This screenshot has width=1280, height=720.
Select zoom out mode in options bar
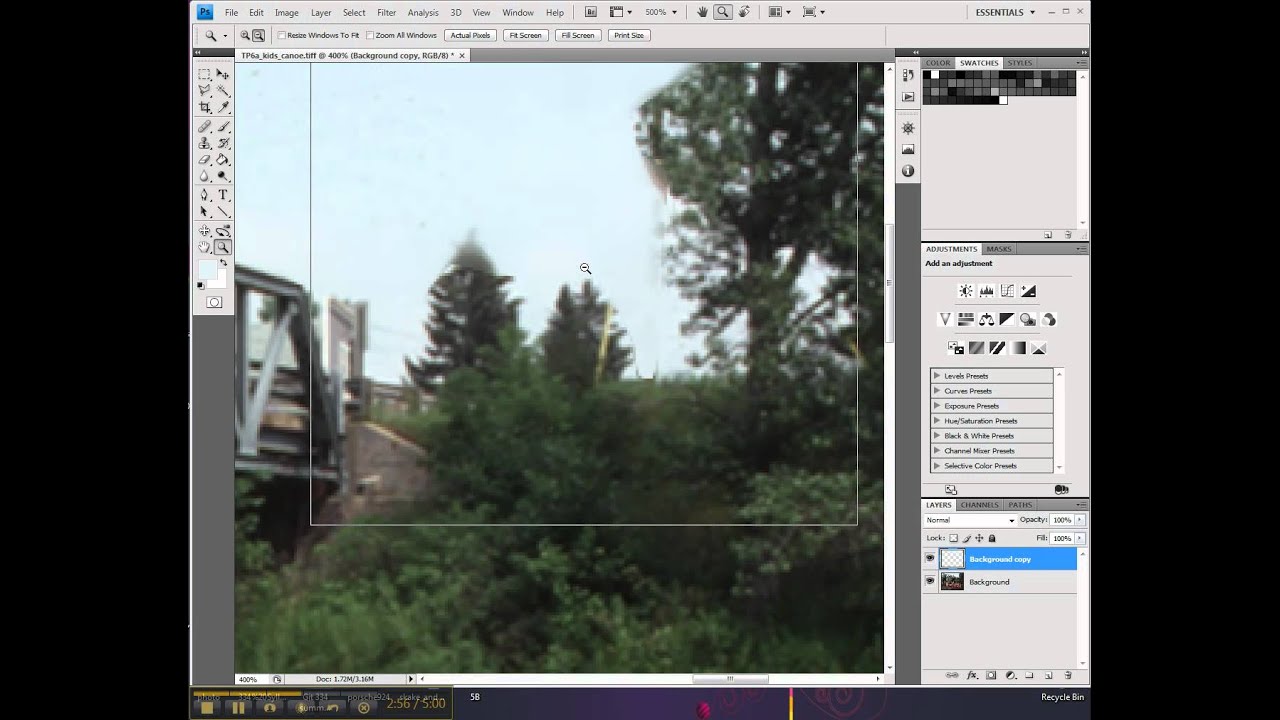[x=258, y=35]
